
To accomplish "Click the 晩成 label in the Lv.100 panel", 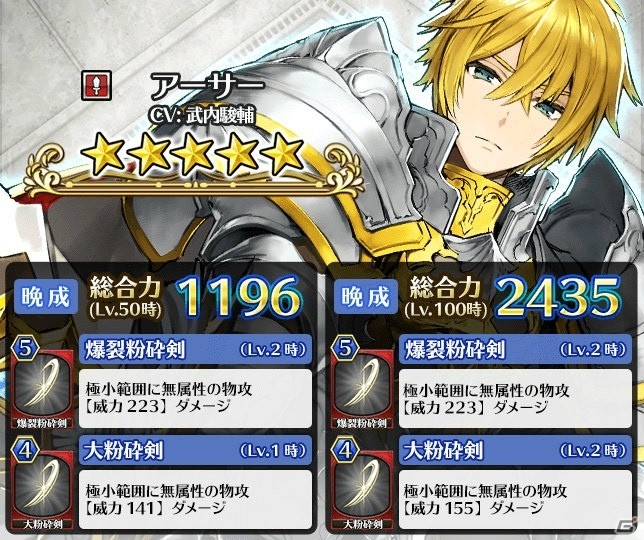I will (366, 296).
